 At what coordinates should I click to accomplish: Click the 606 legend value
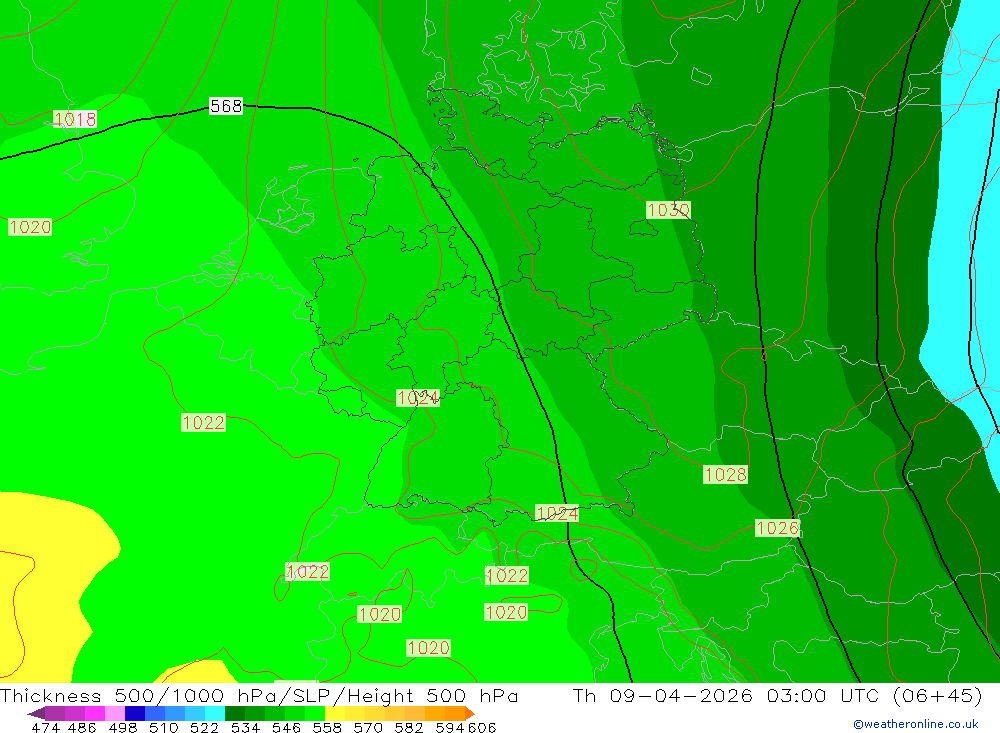click(482, 727)
